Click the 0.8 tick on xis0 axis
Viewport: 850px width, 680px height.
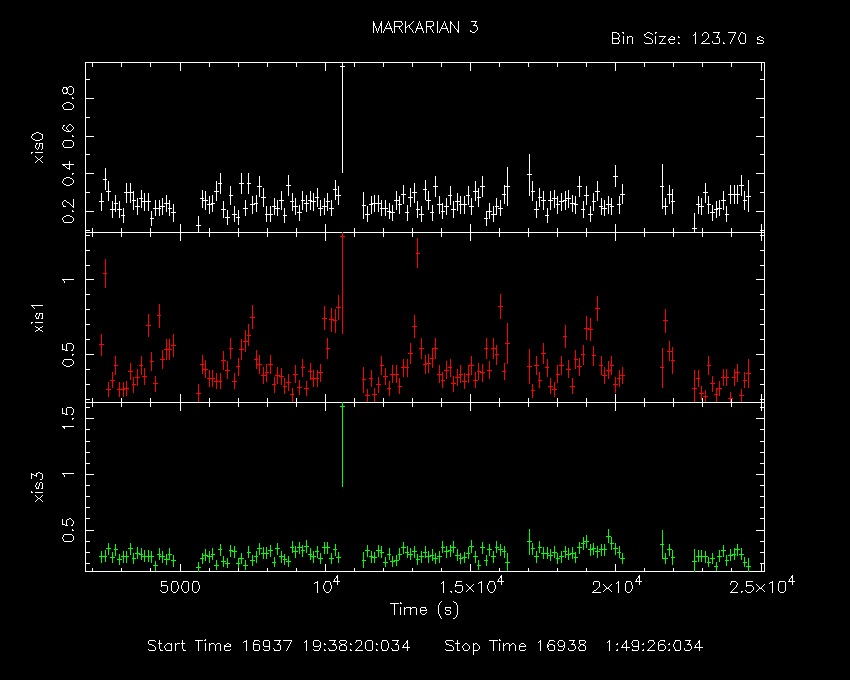68,98
